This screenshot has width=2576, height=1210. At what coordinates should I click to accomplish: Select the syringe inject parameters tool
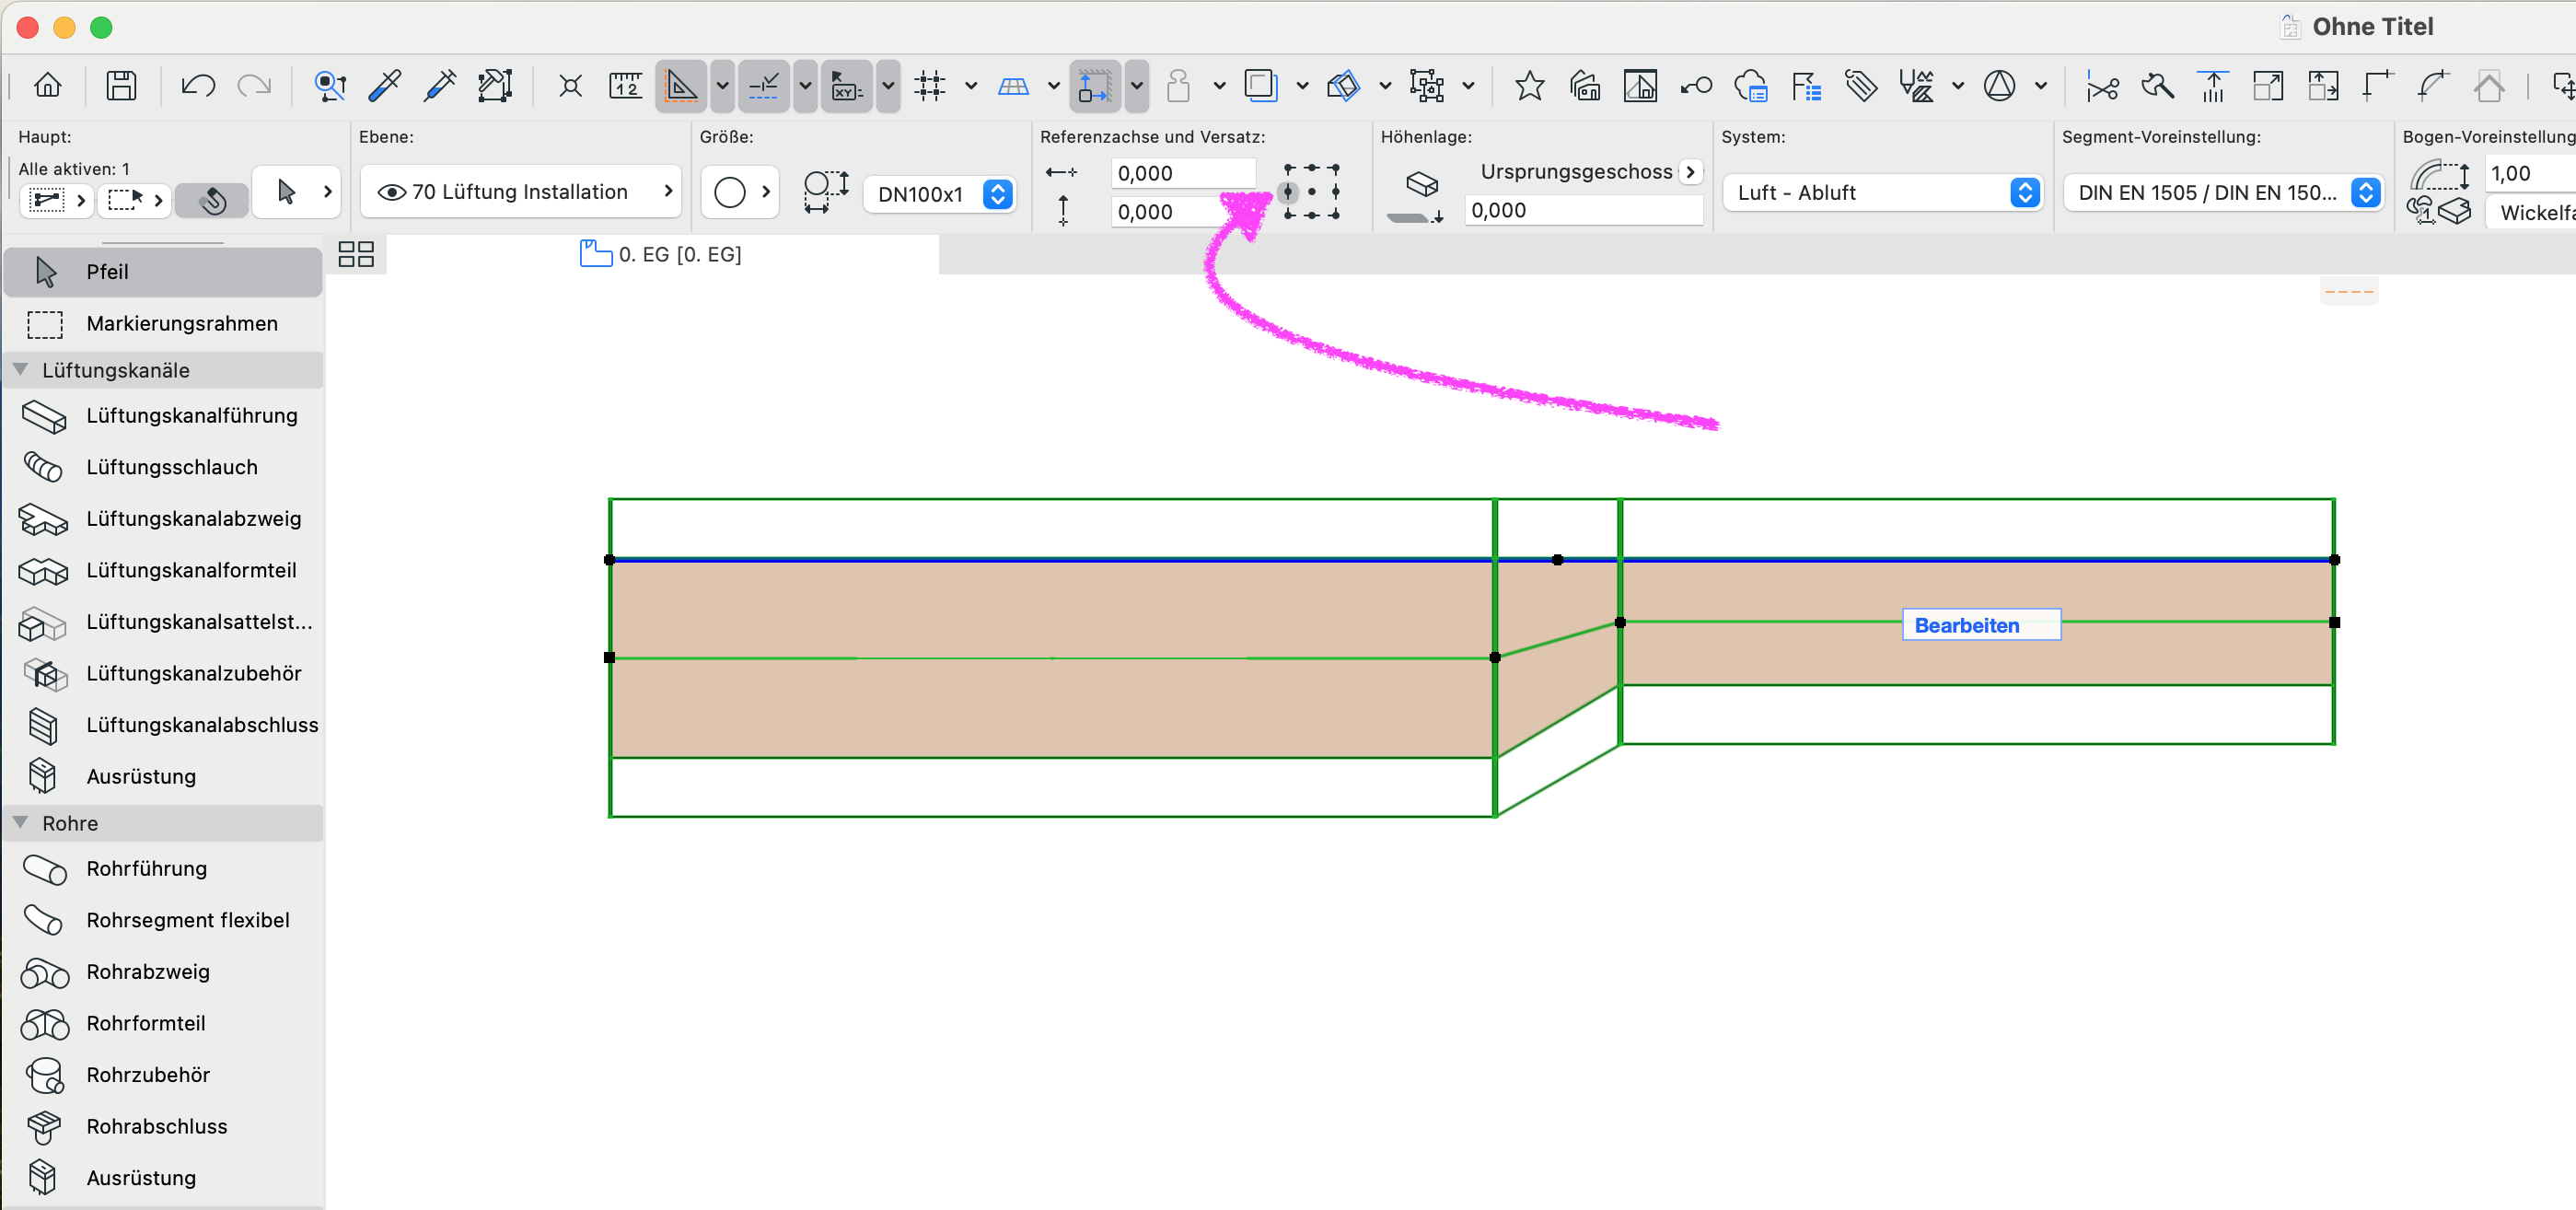point(440,86)
